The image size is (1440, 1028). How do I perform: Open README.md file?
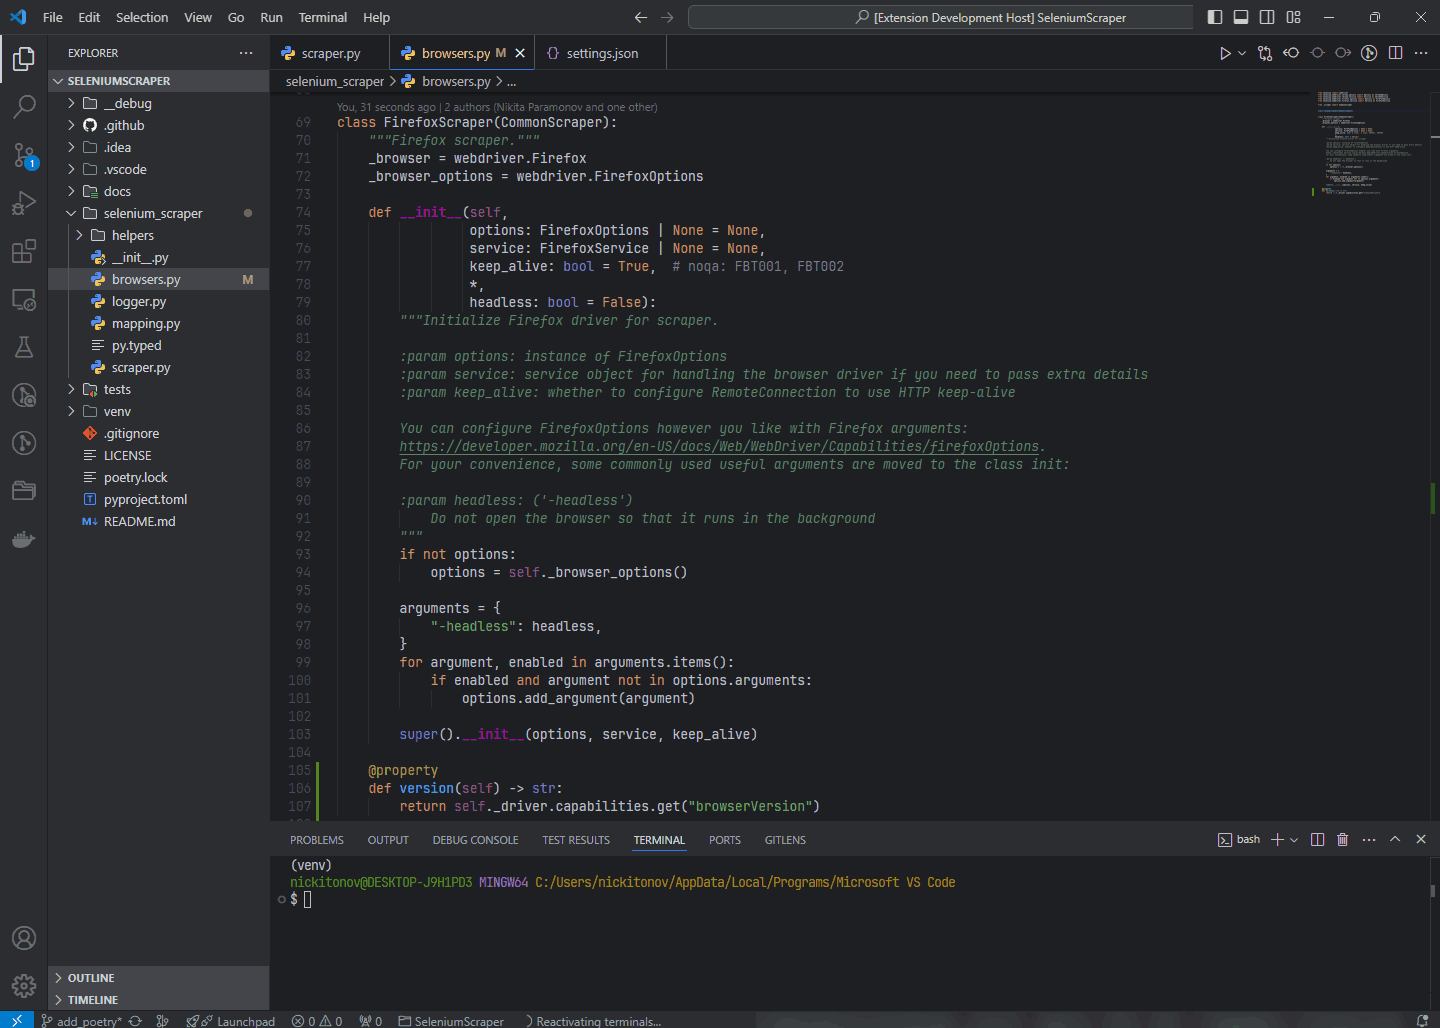click(159, 521)
